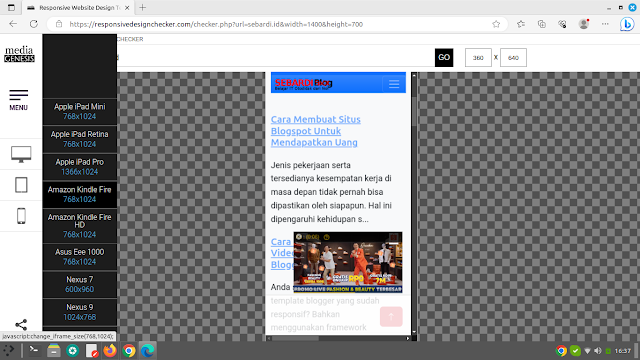This screenshot has width=640, height=360.
Task: Select the desktop monitor device icon
Action: coord(21,154)
